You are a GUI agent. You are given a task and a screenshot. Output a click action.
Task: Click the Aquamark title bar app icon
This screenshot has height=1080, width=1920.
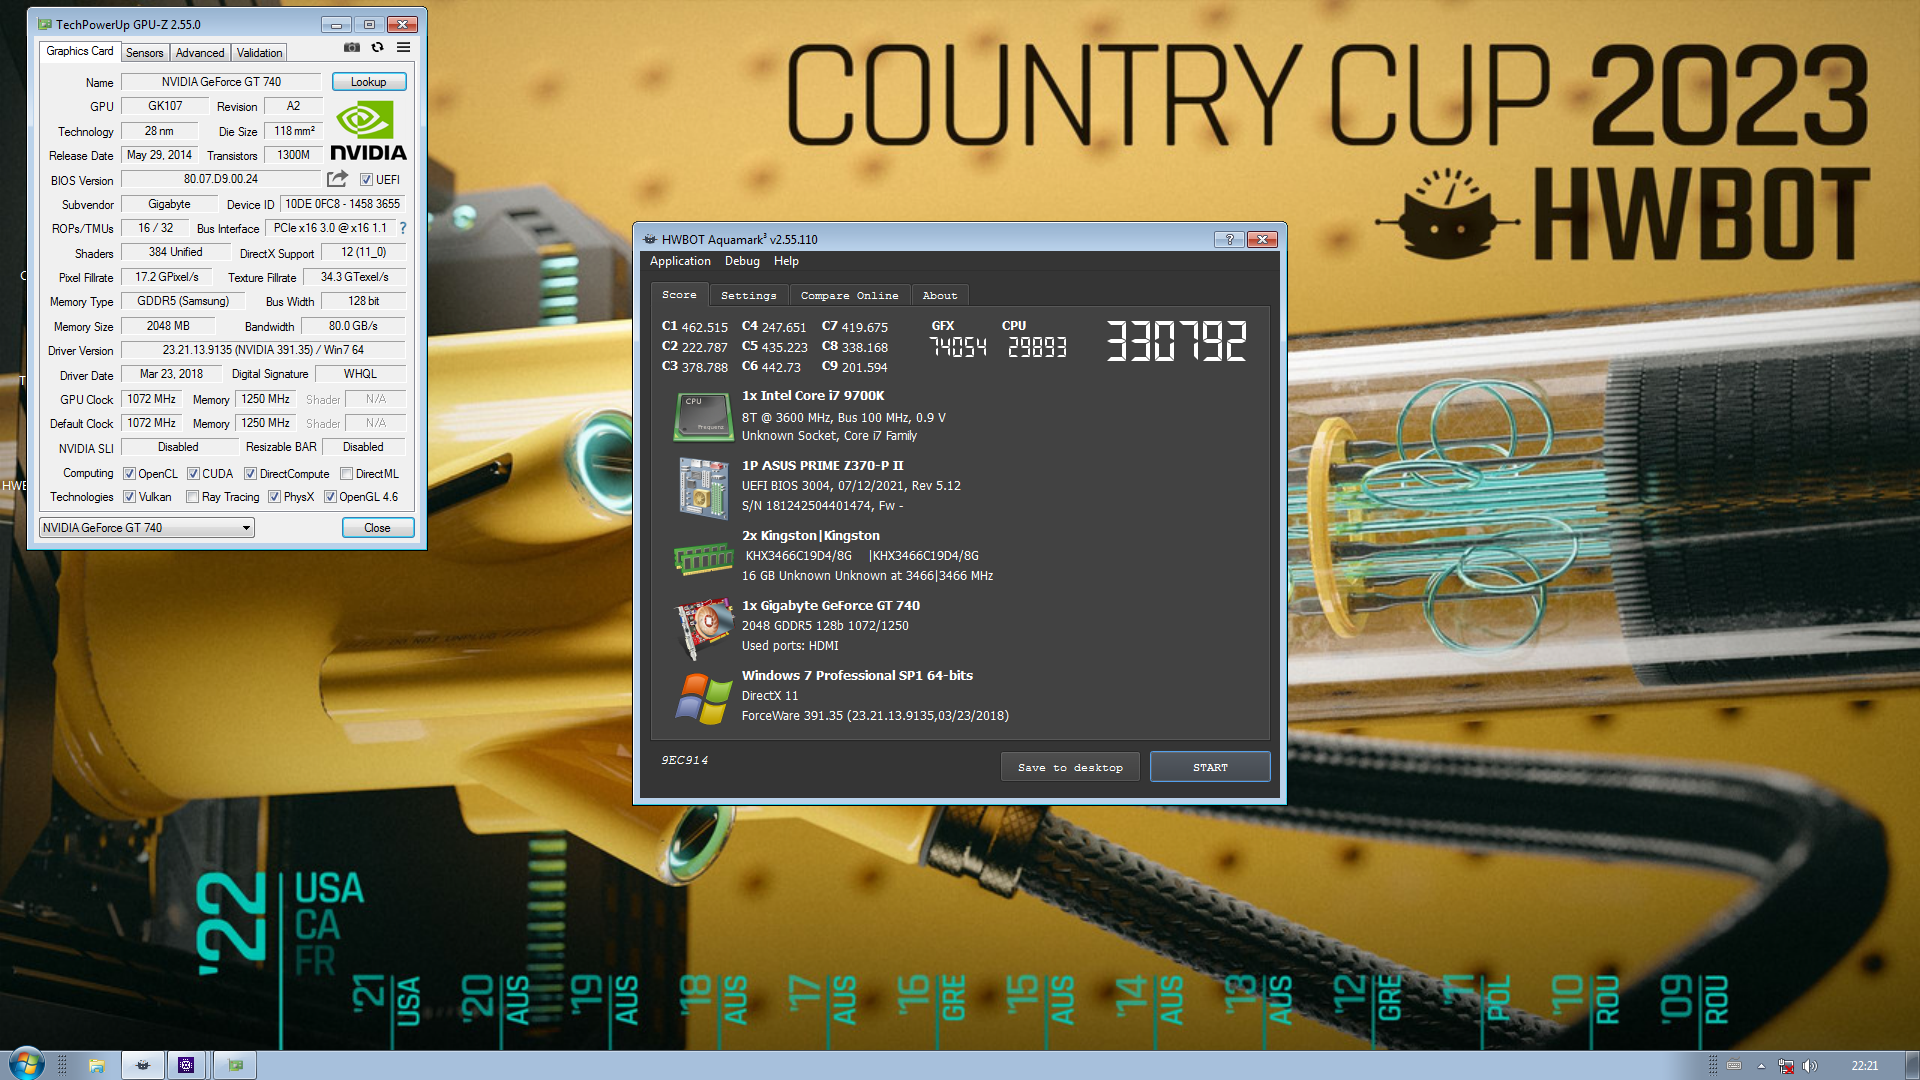click(650, 239)
